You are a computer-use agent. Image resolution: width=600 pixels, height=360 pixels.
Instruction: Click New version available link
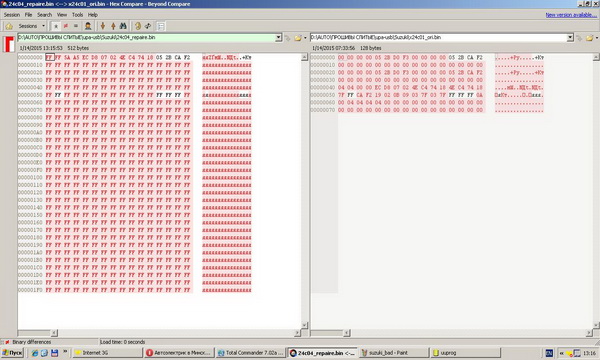[571, 15]
